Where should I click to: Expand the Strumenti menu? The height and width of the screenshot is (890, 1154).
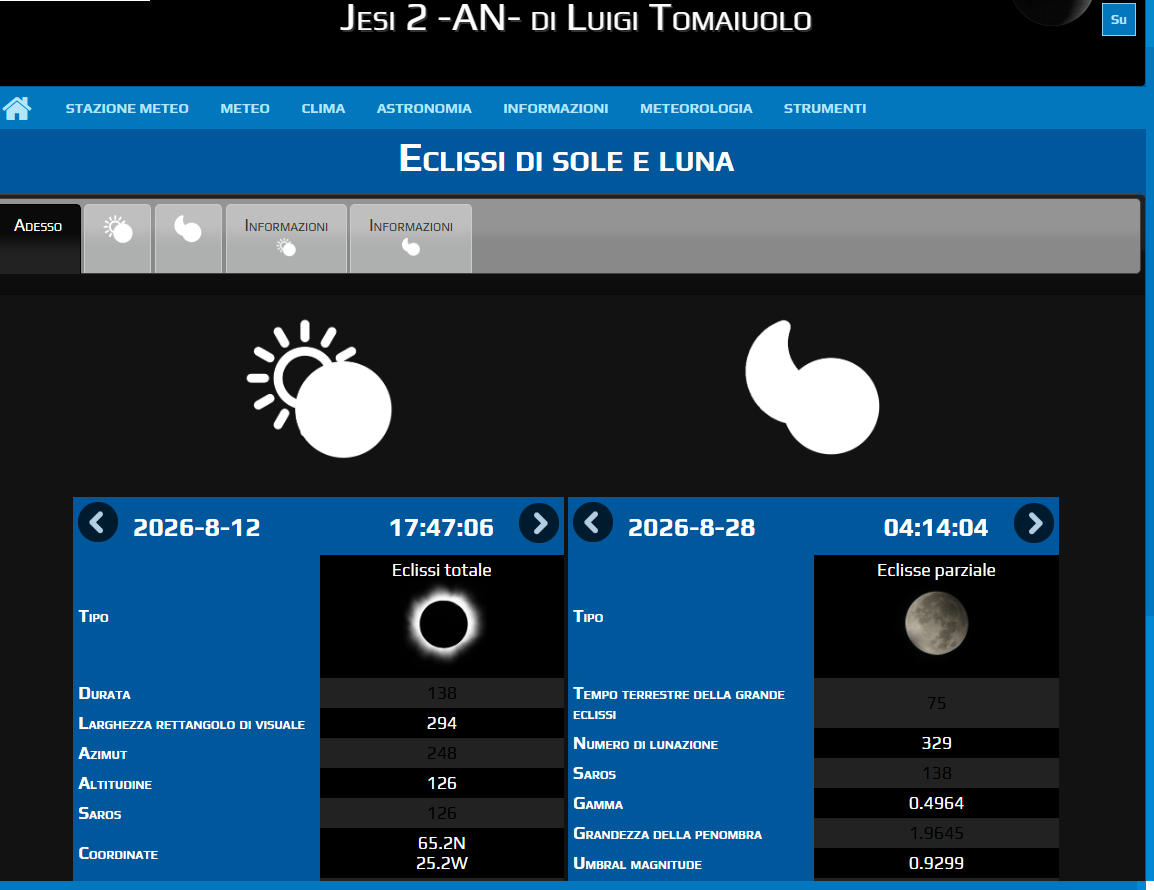[x=825, y=108]
